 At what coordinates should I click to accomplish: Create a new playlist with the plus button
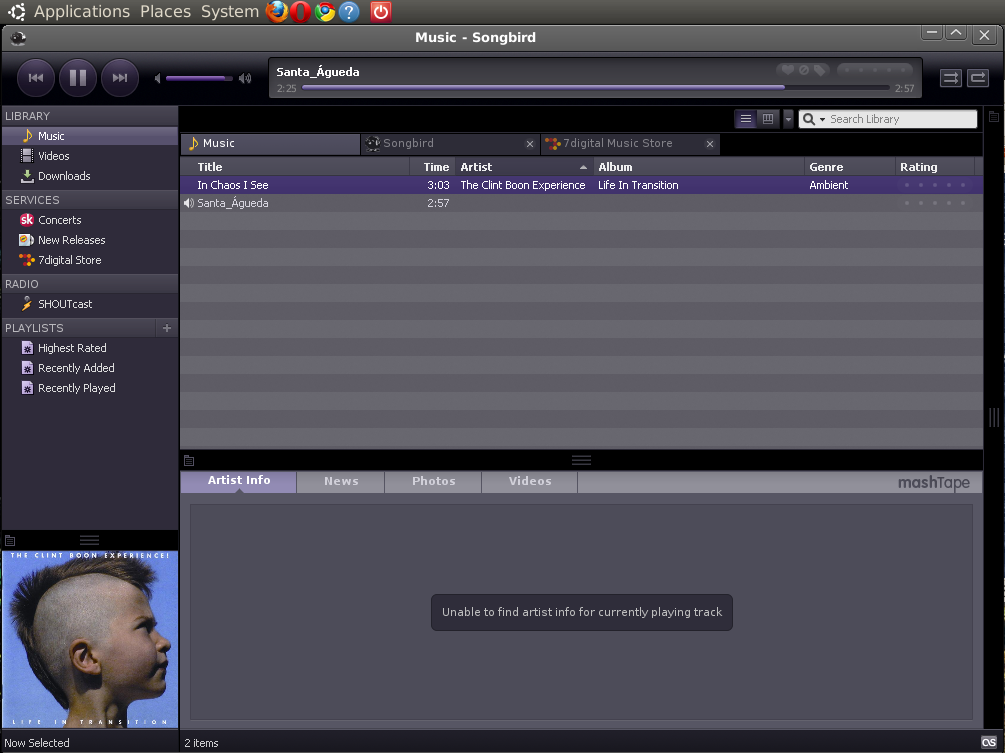[x=166, y=328]
